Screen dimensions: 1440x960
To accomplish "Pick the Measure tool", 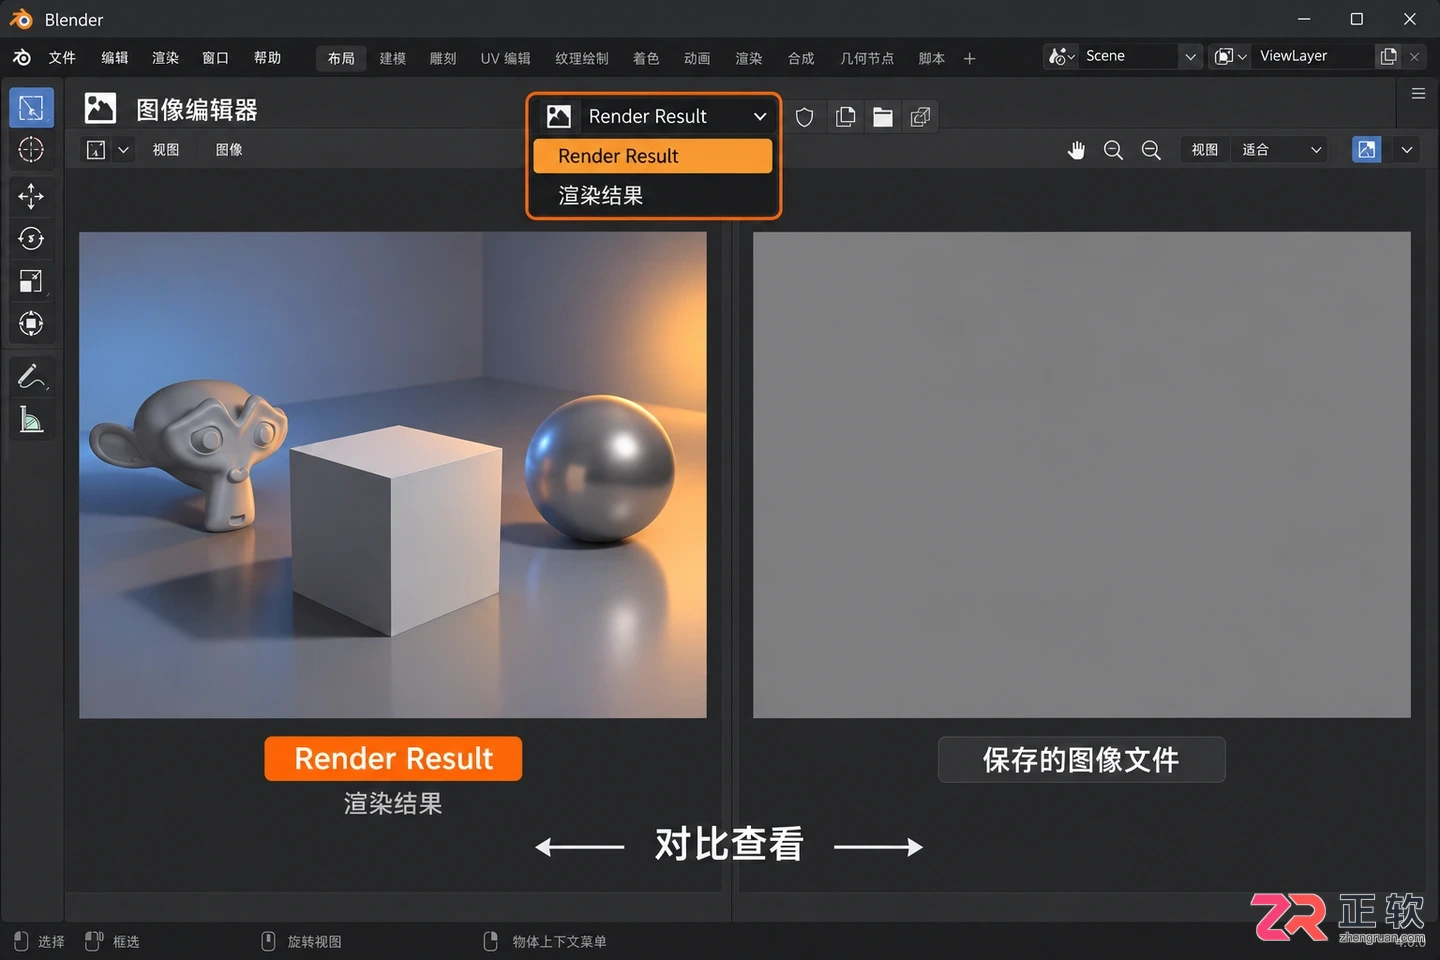I will tap(31, 420).
